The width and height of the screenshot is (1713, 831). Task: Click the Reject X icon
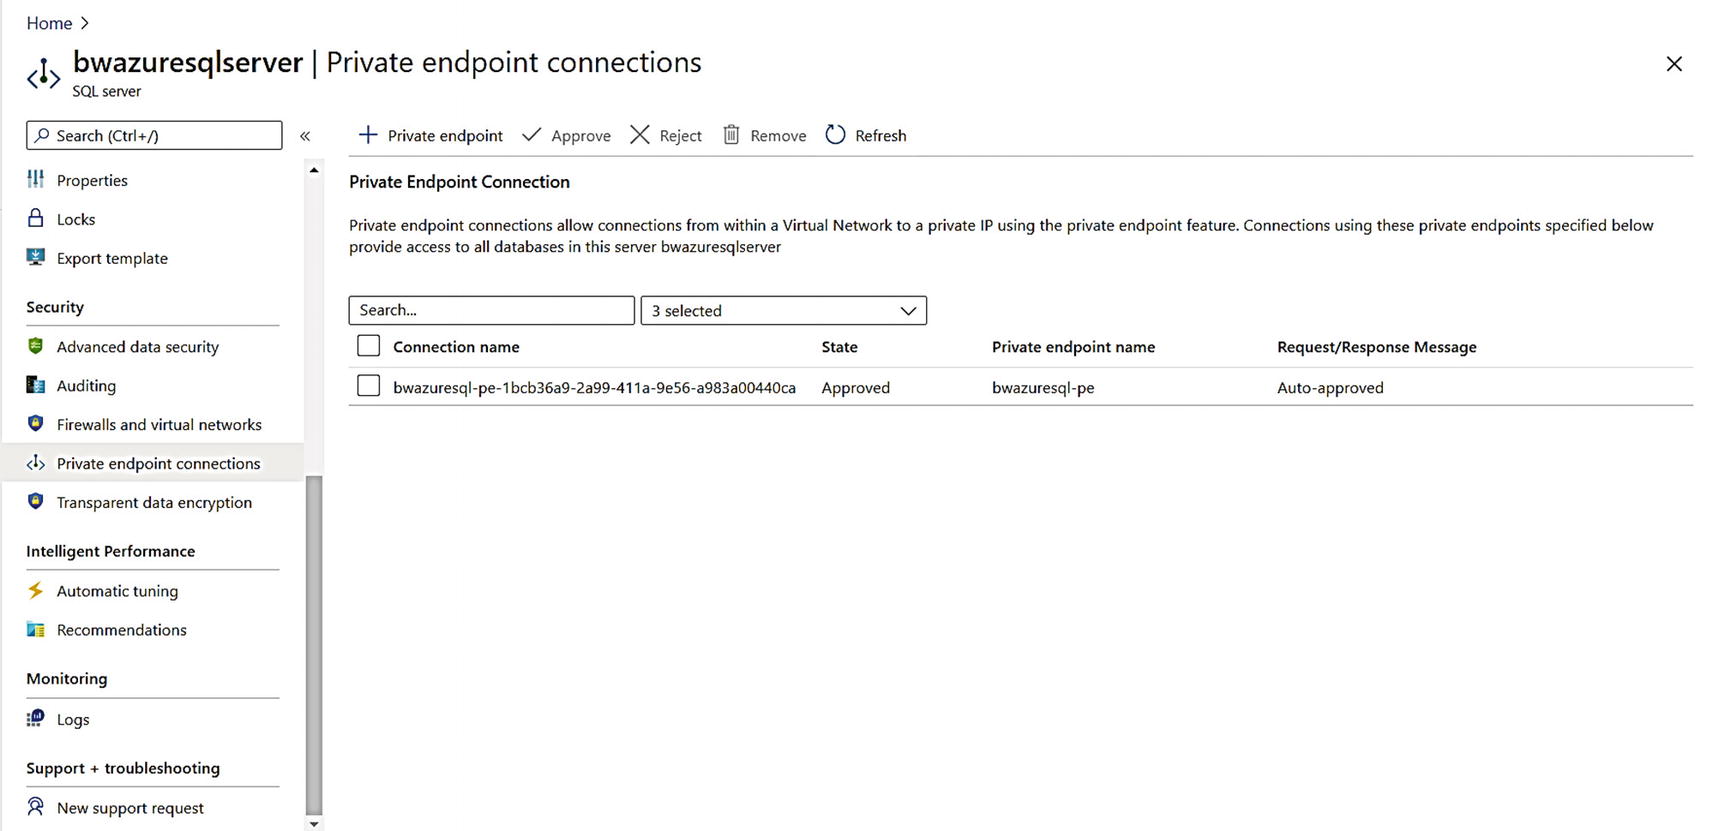click(640, 134)
